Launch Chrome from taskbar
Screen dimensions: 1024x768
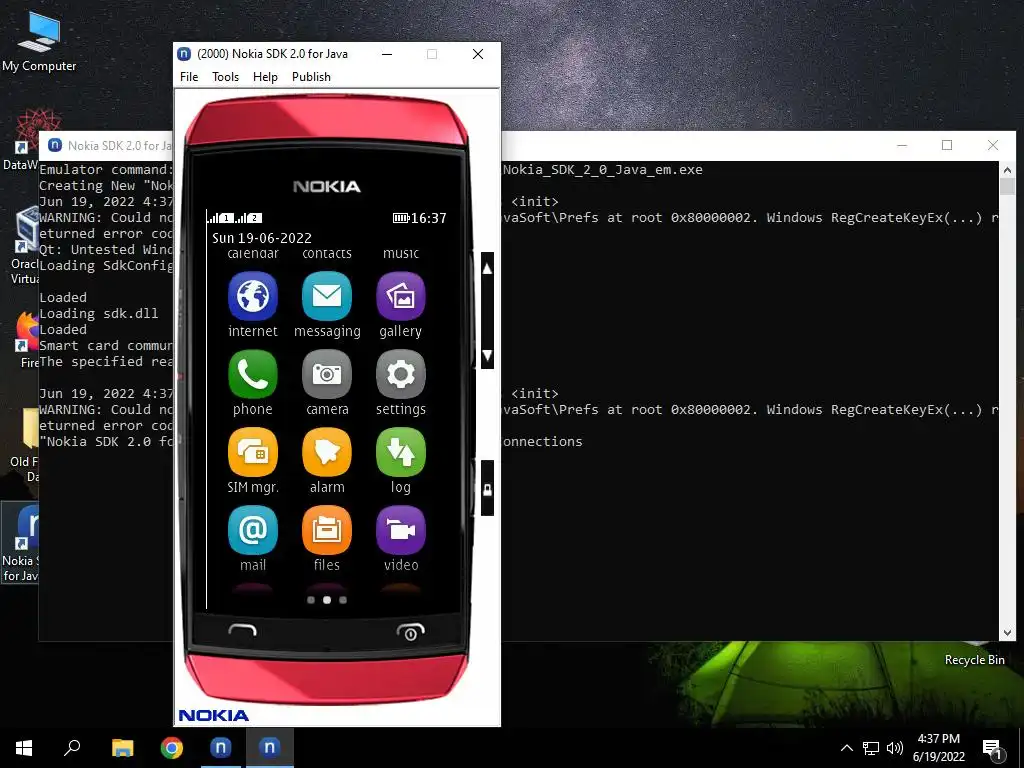tap(172, 748)
